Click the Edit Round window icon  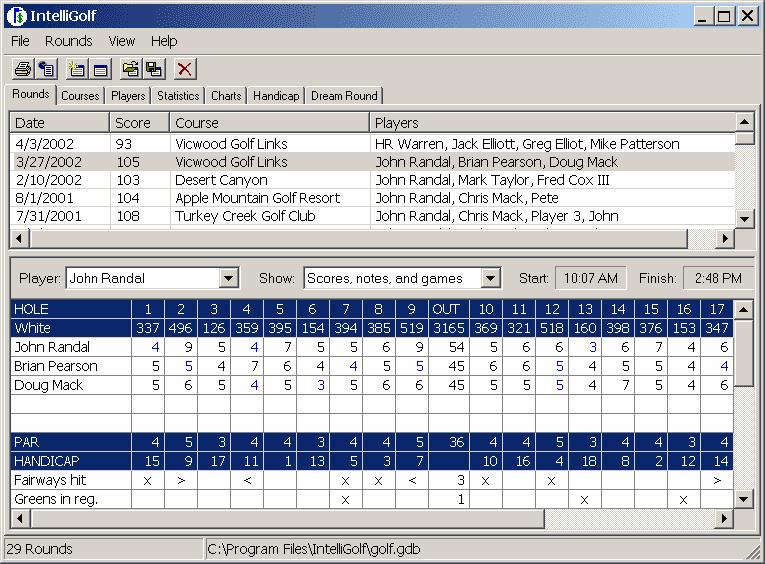coord(101,69)
